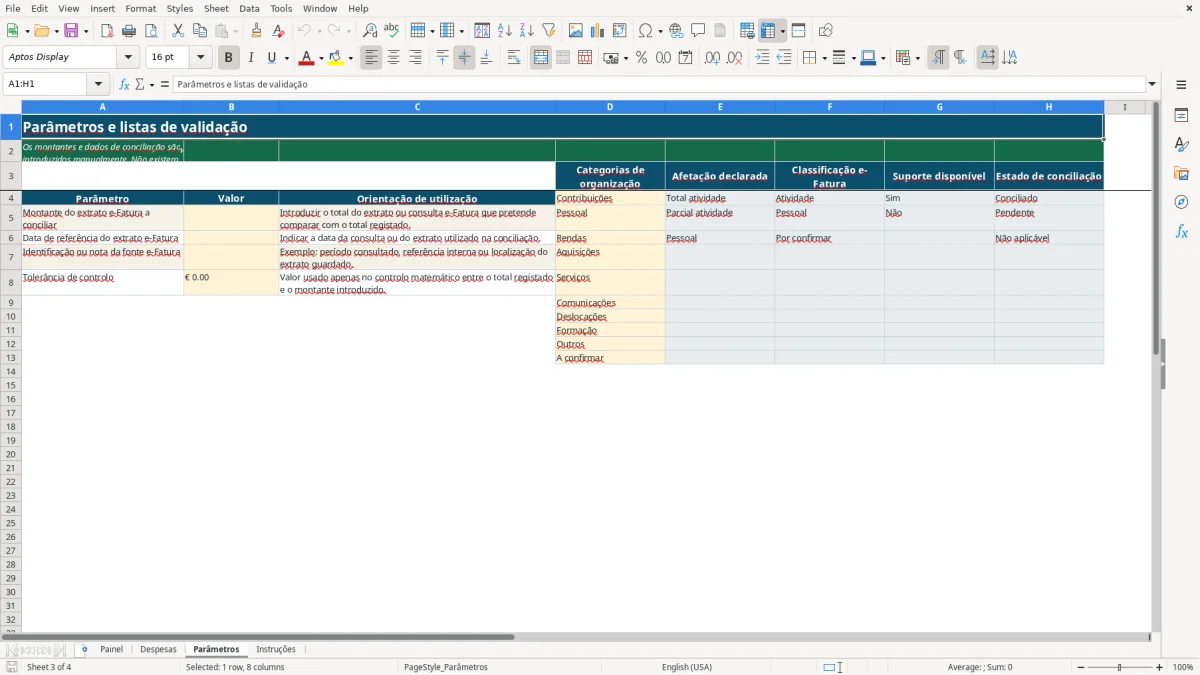Adjust the zoom slider in status bar
Image resolution: width=1200 pixels, height=675 pixels.
point(1119,667)
